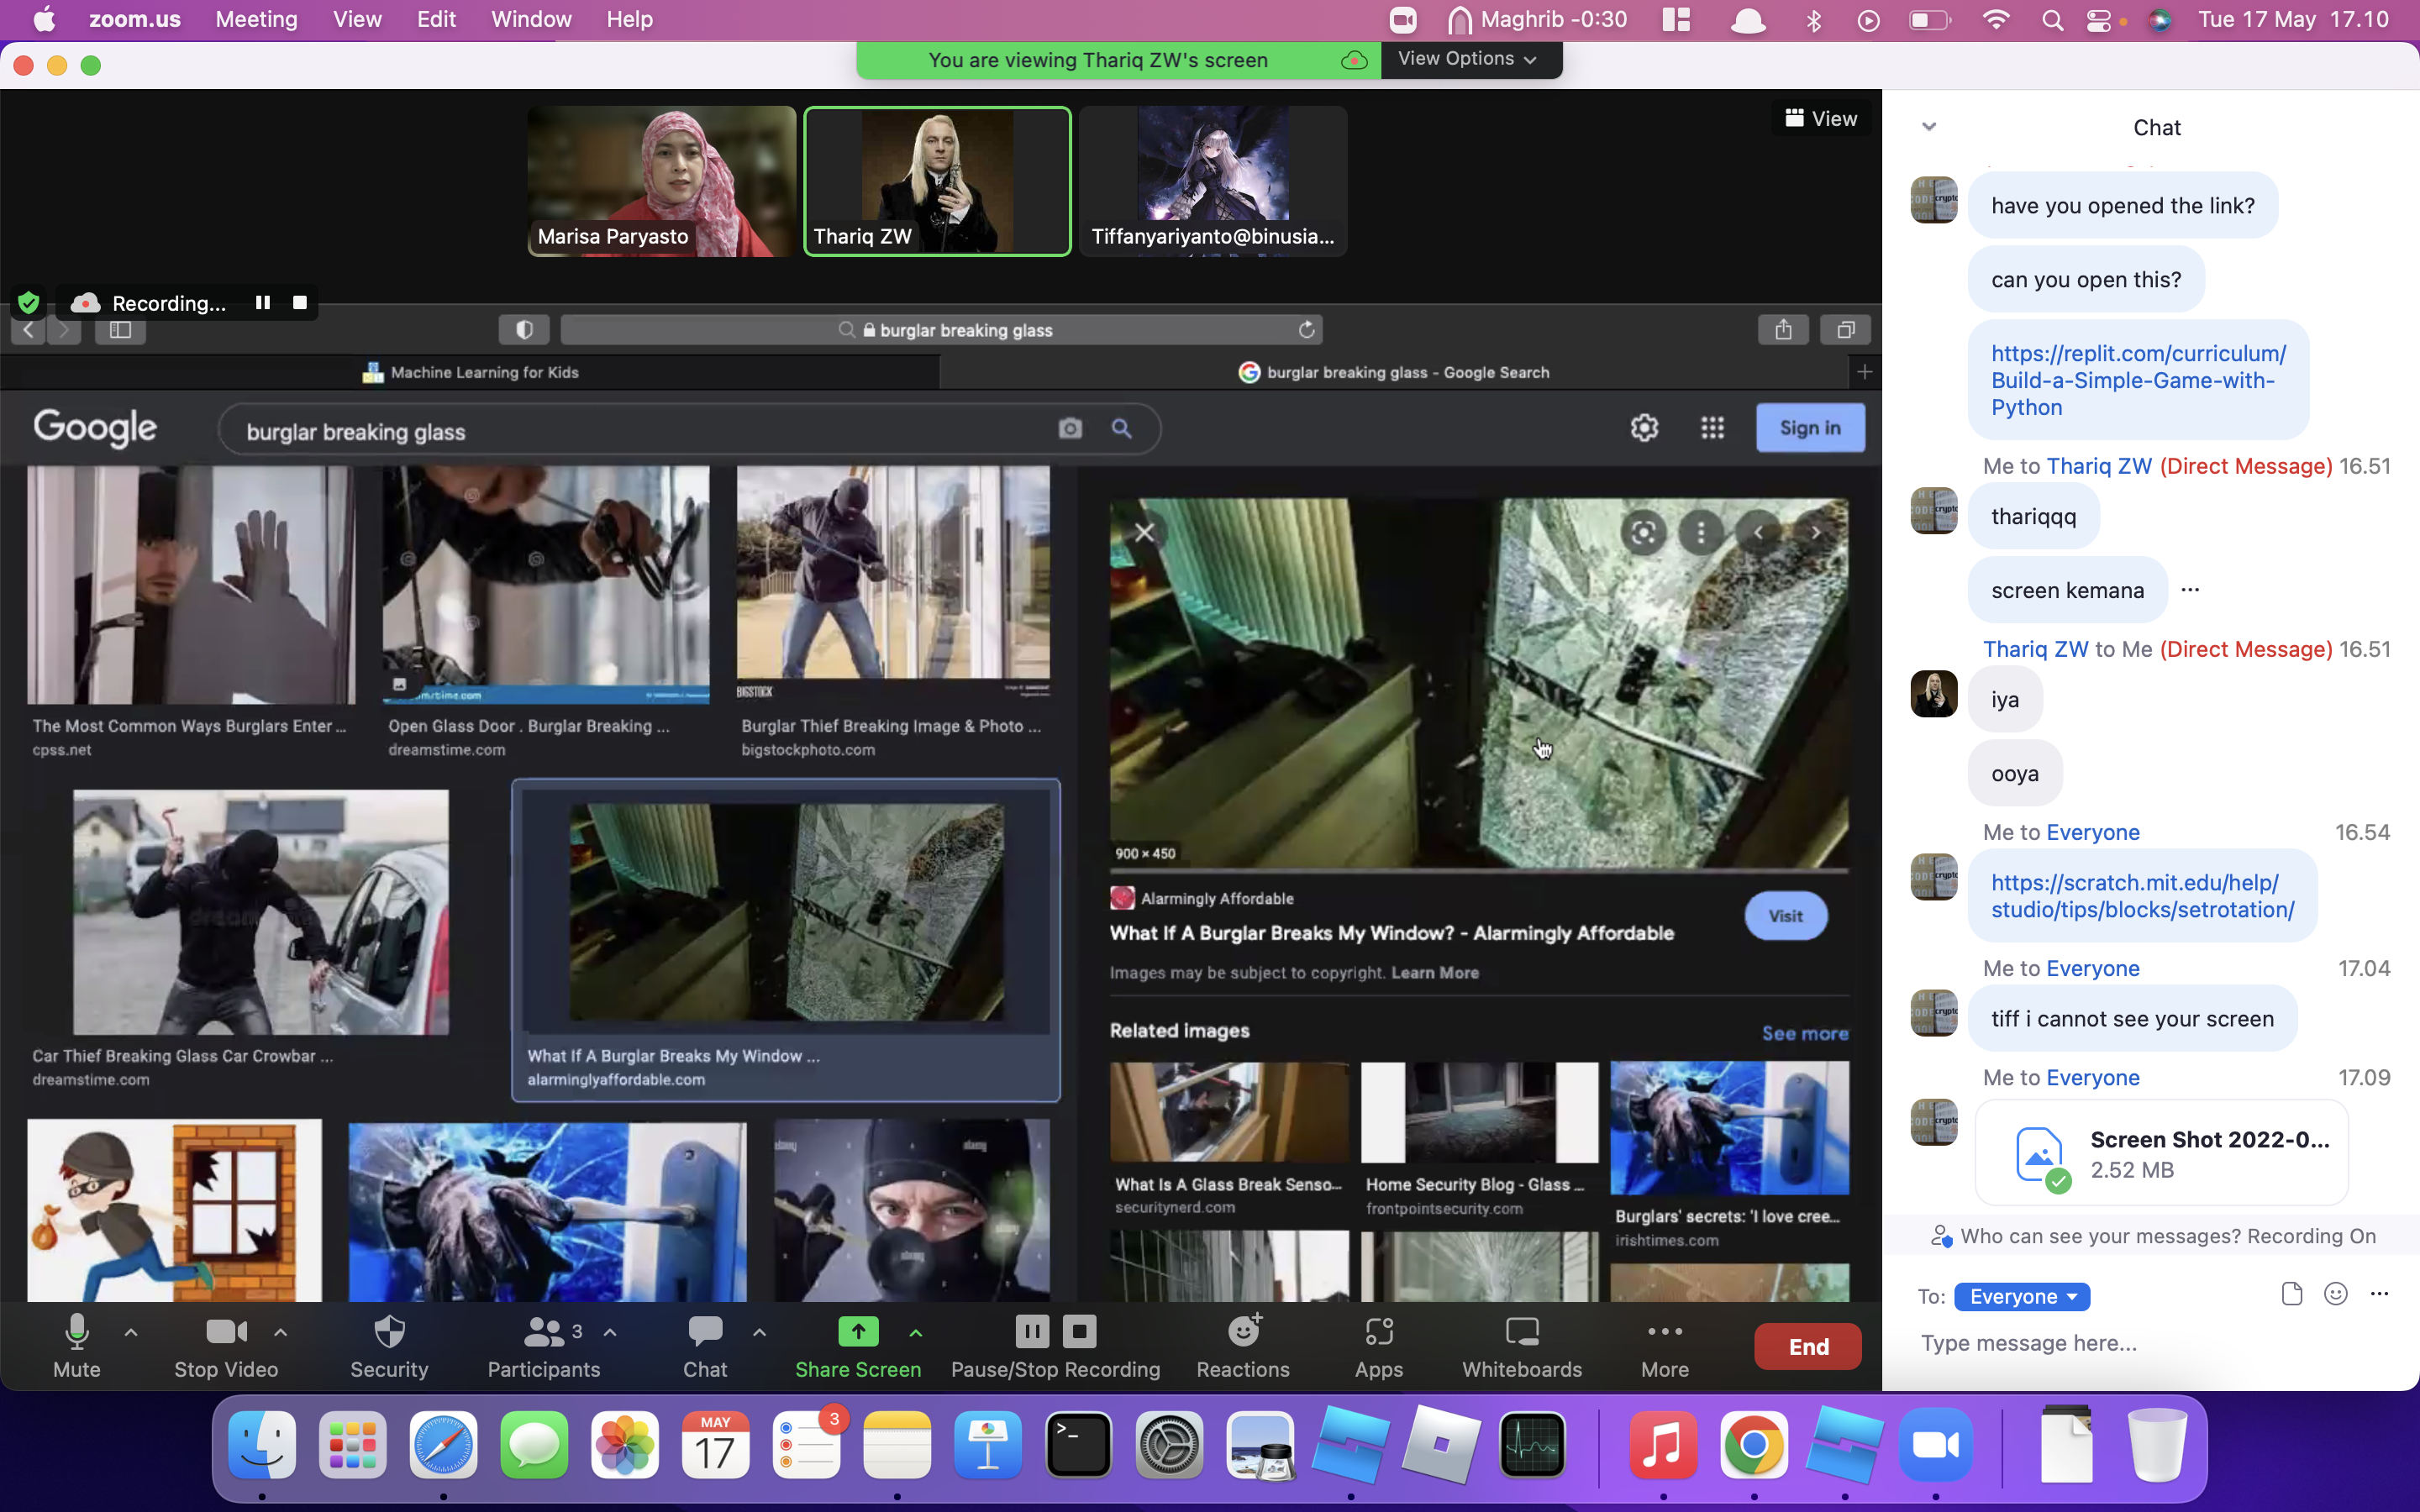Image resolution: width=2420 pixels, height=1512 pixels.
Task: Open the Window menu in menu bar
Action: (531, 19)
